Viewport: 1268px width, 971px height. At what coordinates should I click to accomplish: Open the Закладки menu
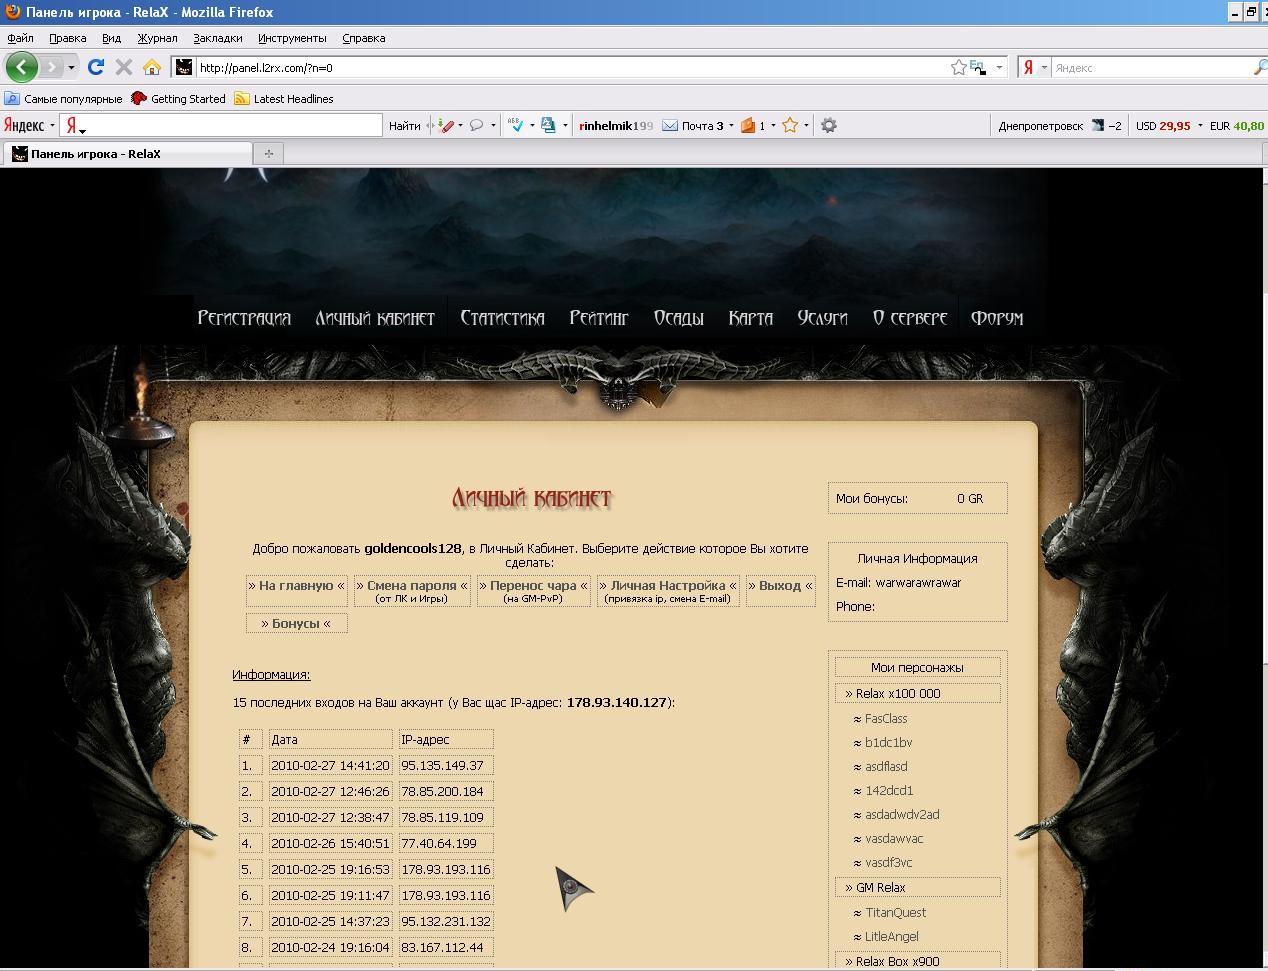[x=217, y=38]
